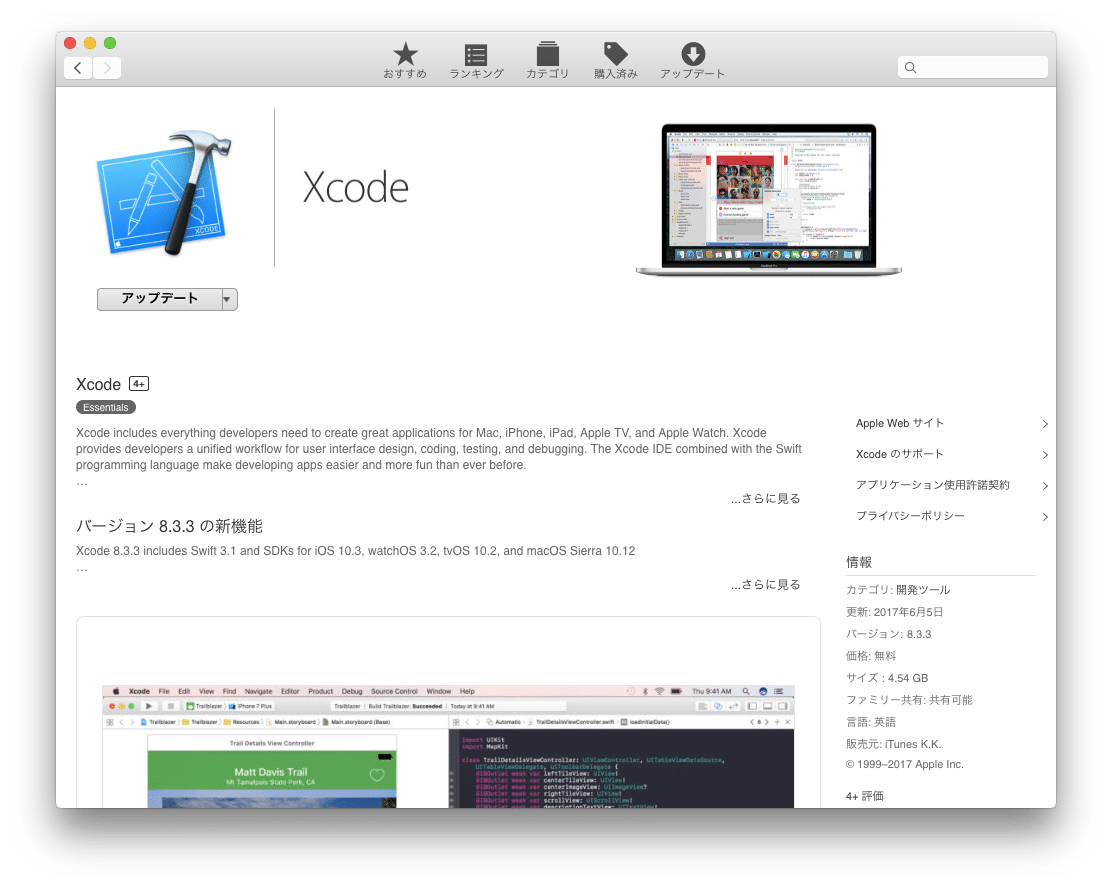Screen dimensions: 1112x888
Task: Go forward with the right arrow button
Action: [107, 68]
